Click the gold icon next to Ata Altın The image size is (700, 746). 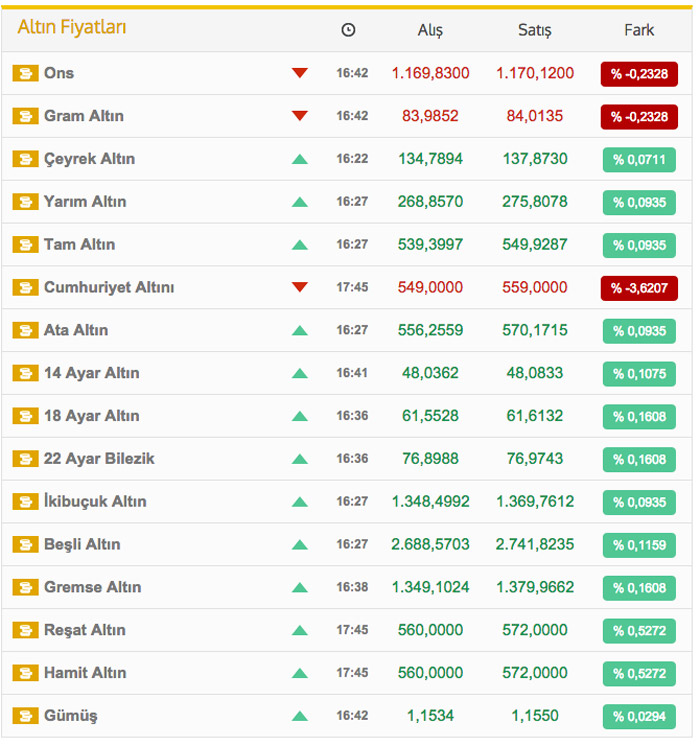click(24, 330)
